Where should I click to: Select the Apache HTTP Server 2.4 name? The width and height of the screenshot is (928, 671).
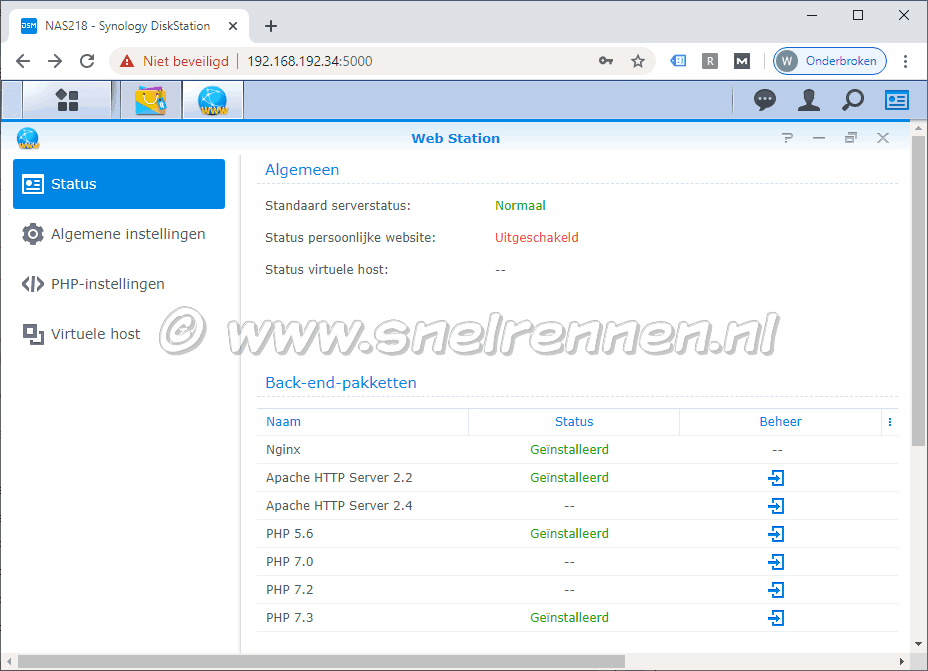point(339,506)
